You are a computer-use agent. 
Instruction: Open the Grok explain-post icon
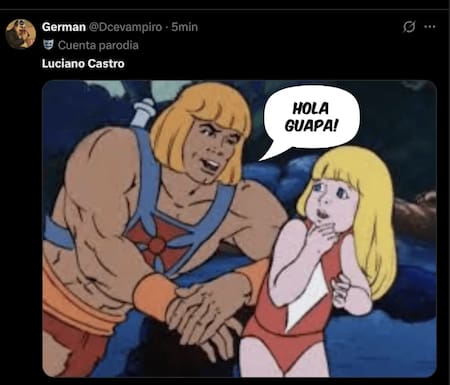pos(409,27)
